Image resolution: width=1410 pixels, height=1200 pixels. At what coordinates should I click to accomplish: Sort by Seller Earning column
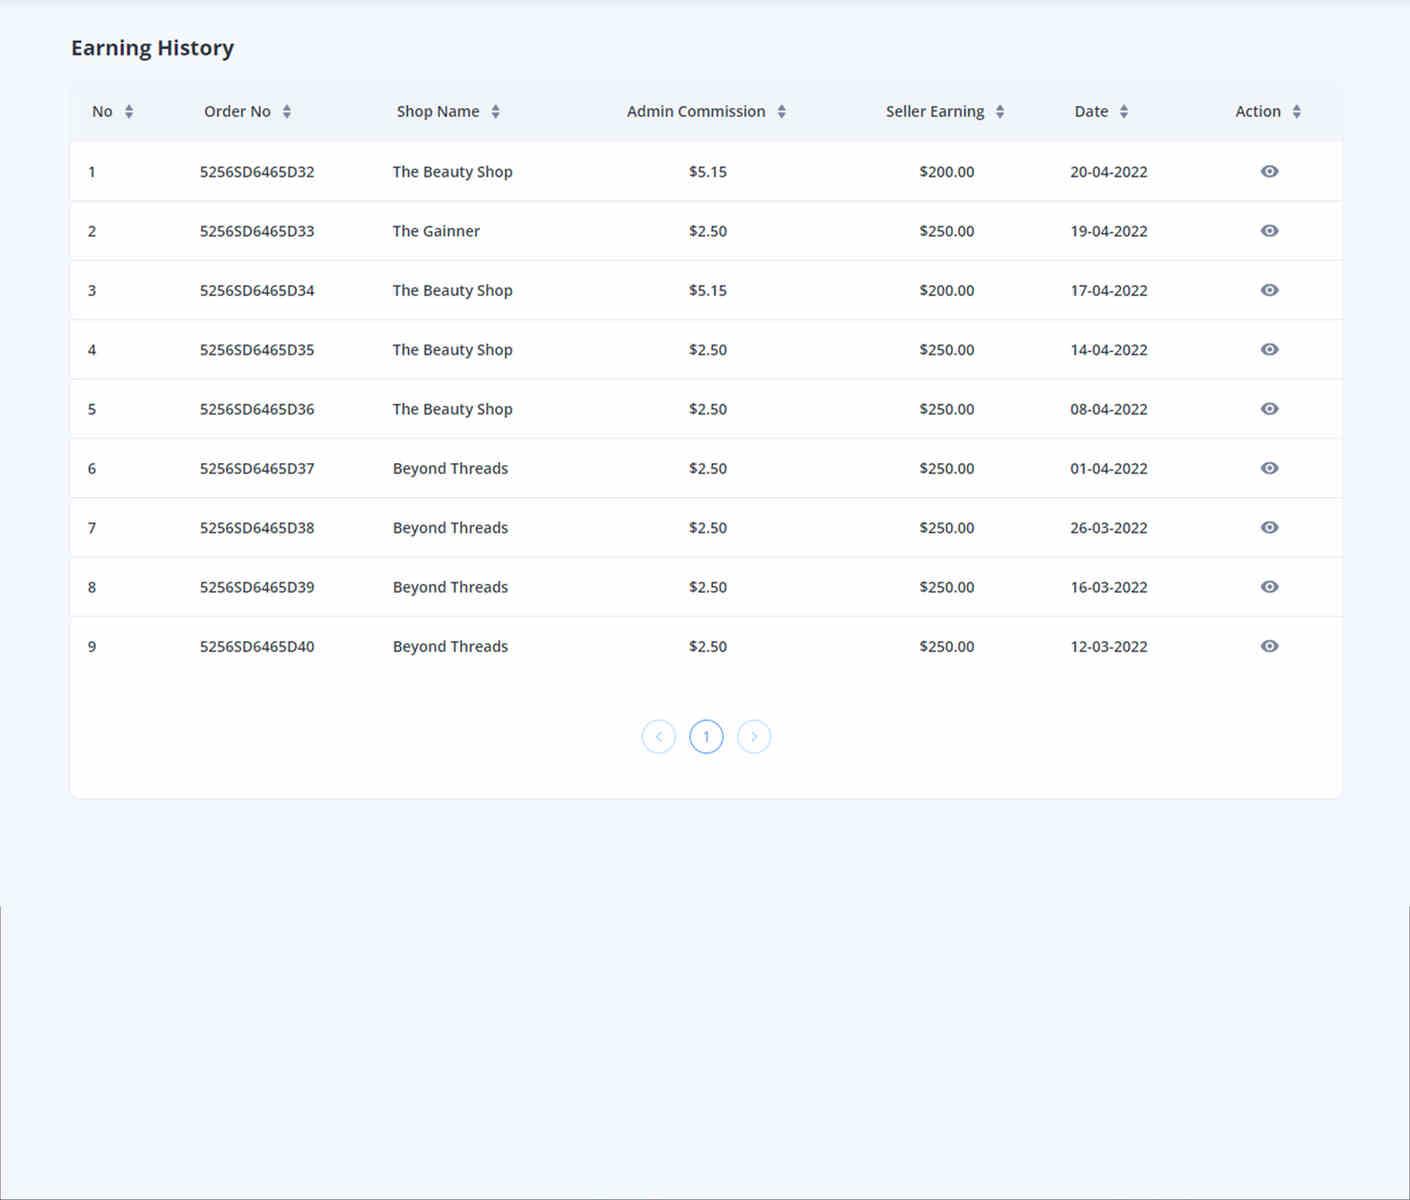[1000, 112]
